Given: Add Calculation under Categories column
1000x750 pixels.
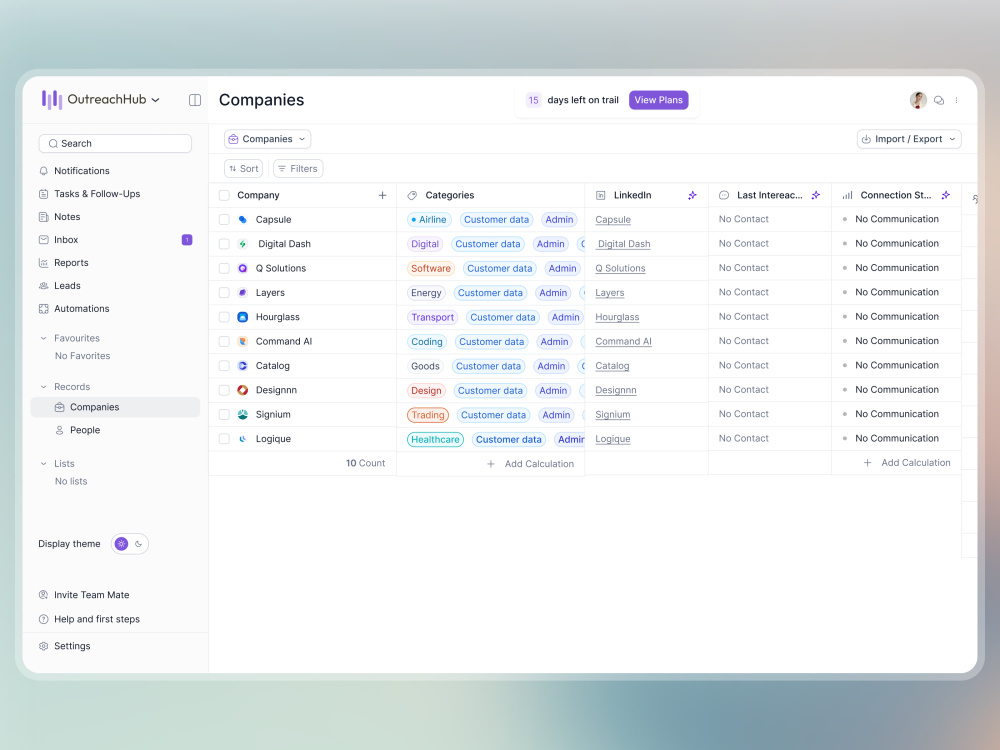Looking at the screenshot, I should tap(530, 464).
